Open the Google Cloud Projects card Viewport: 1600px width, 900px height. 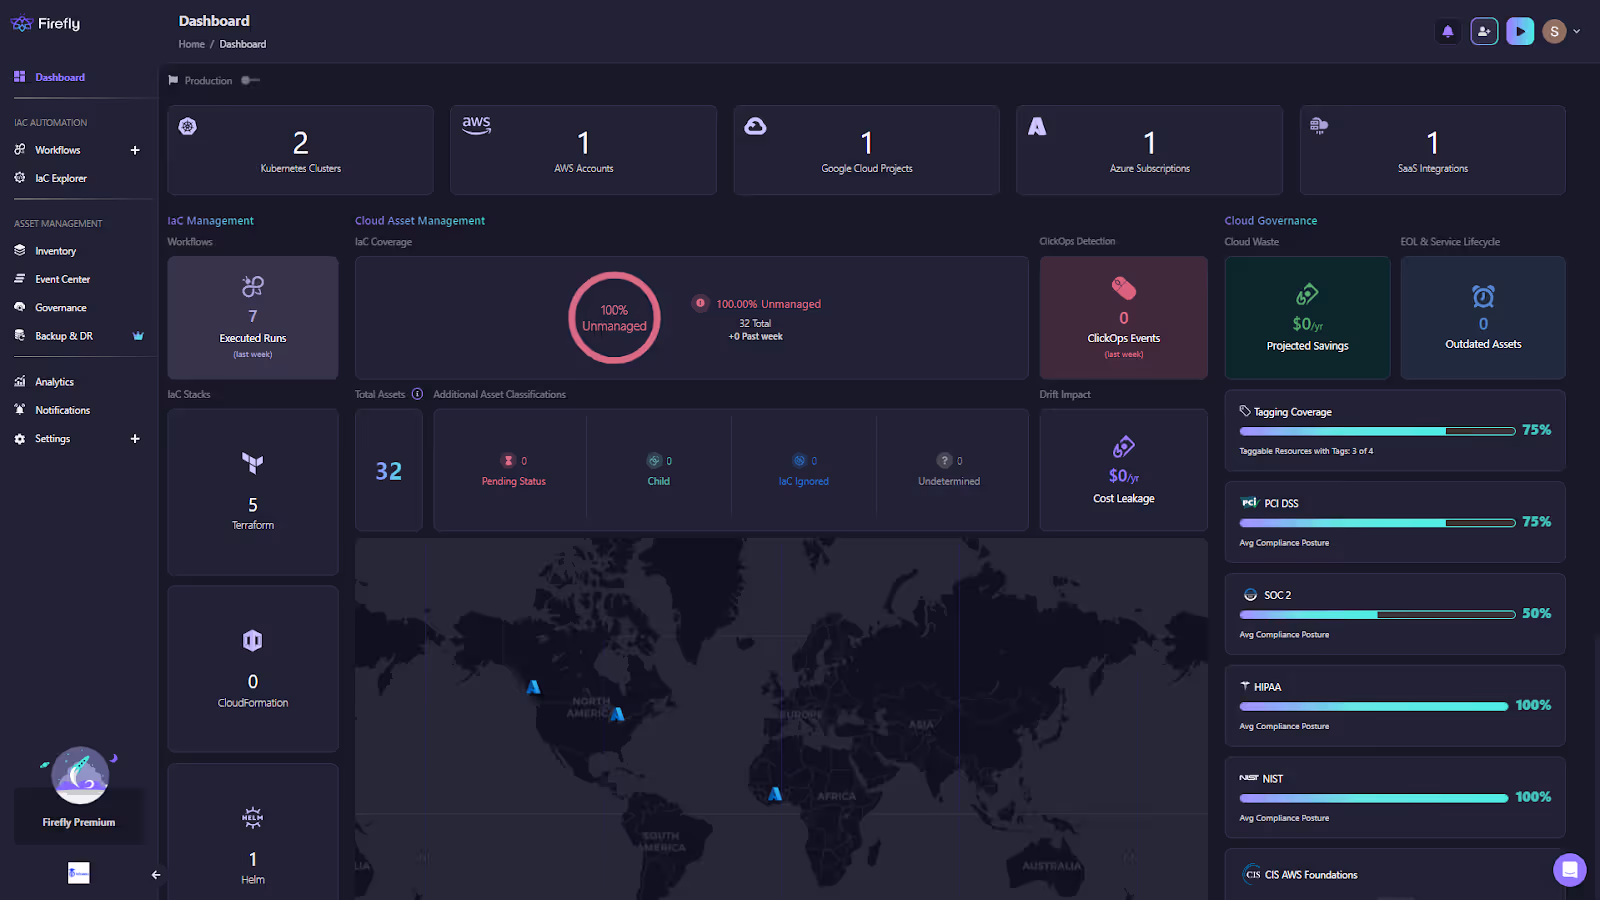coord(866,150)
